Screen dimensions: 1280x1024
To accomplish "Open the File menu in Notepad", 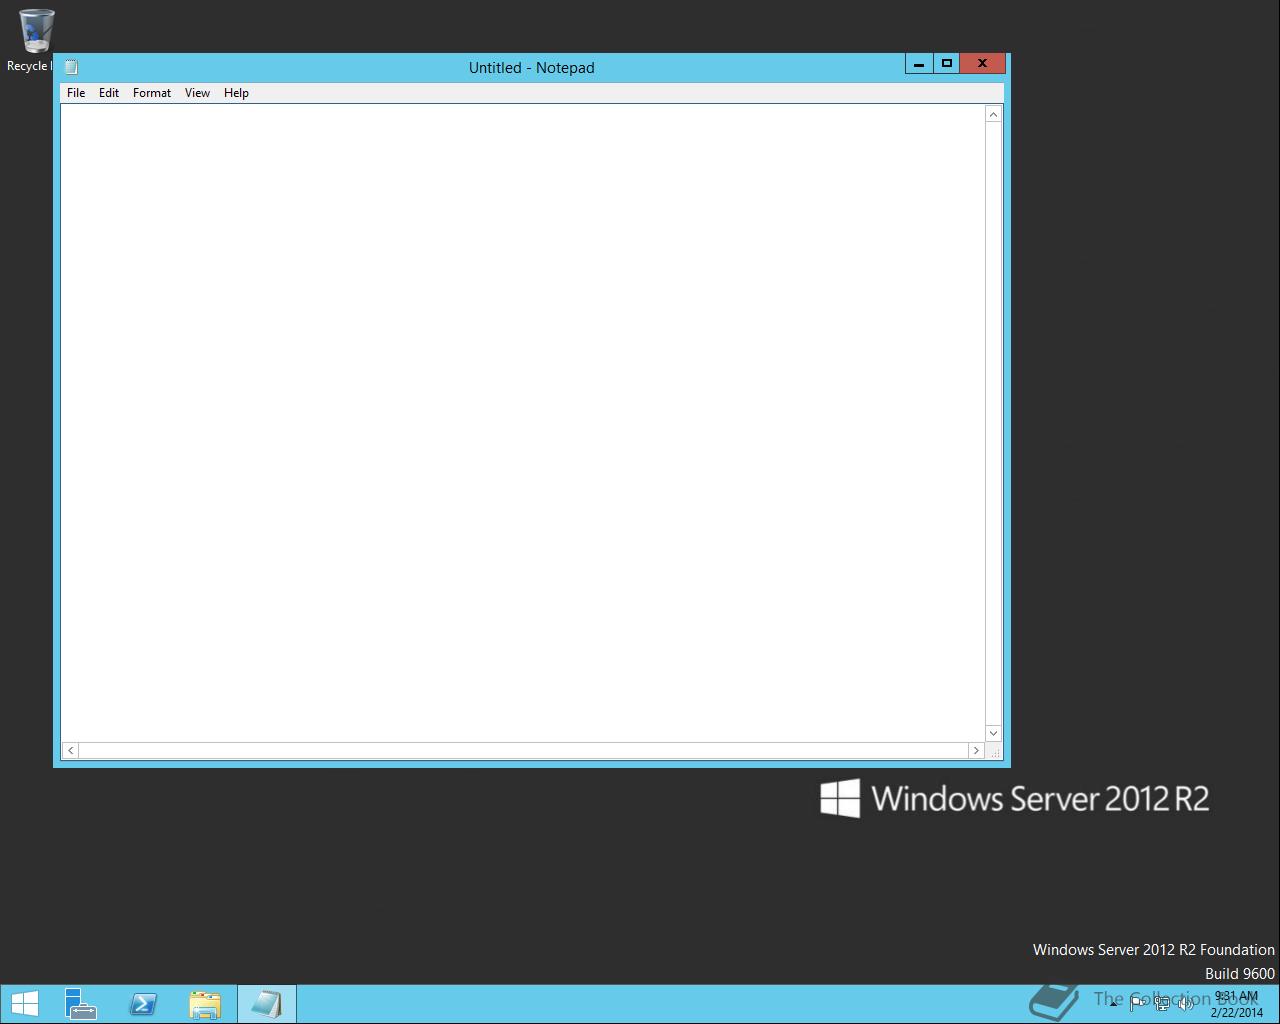I will [76, 93].
